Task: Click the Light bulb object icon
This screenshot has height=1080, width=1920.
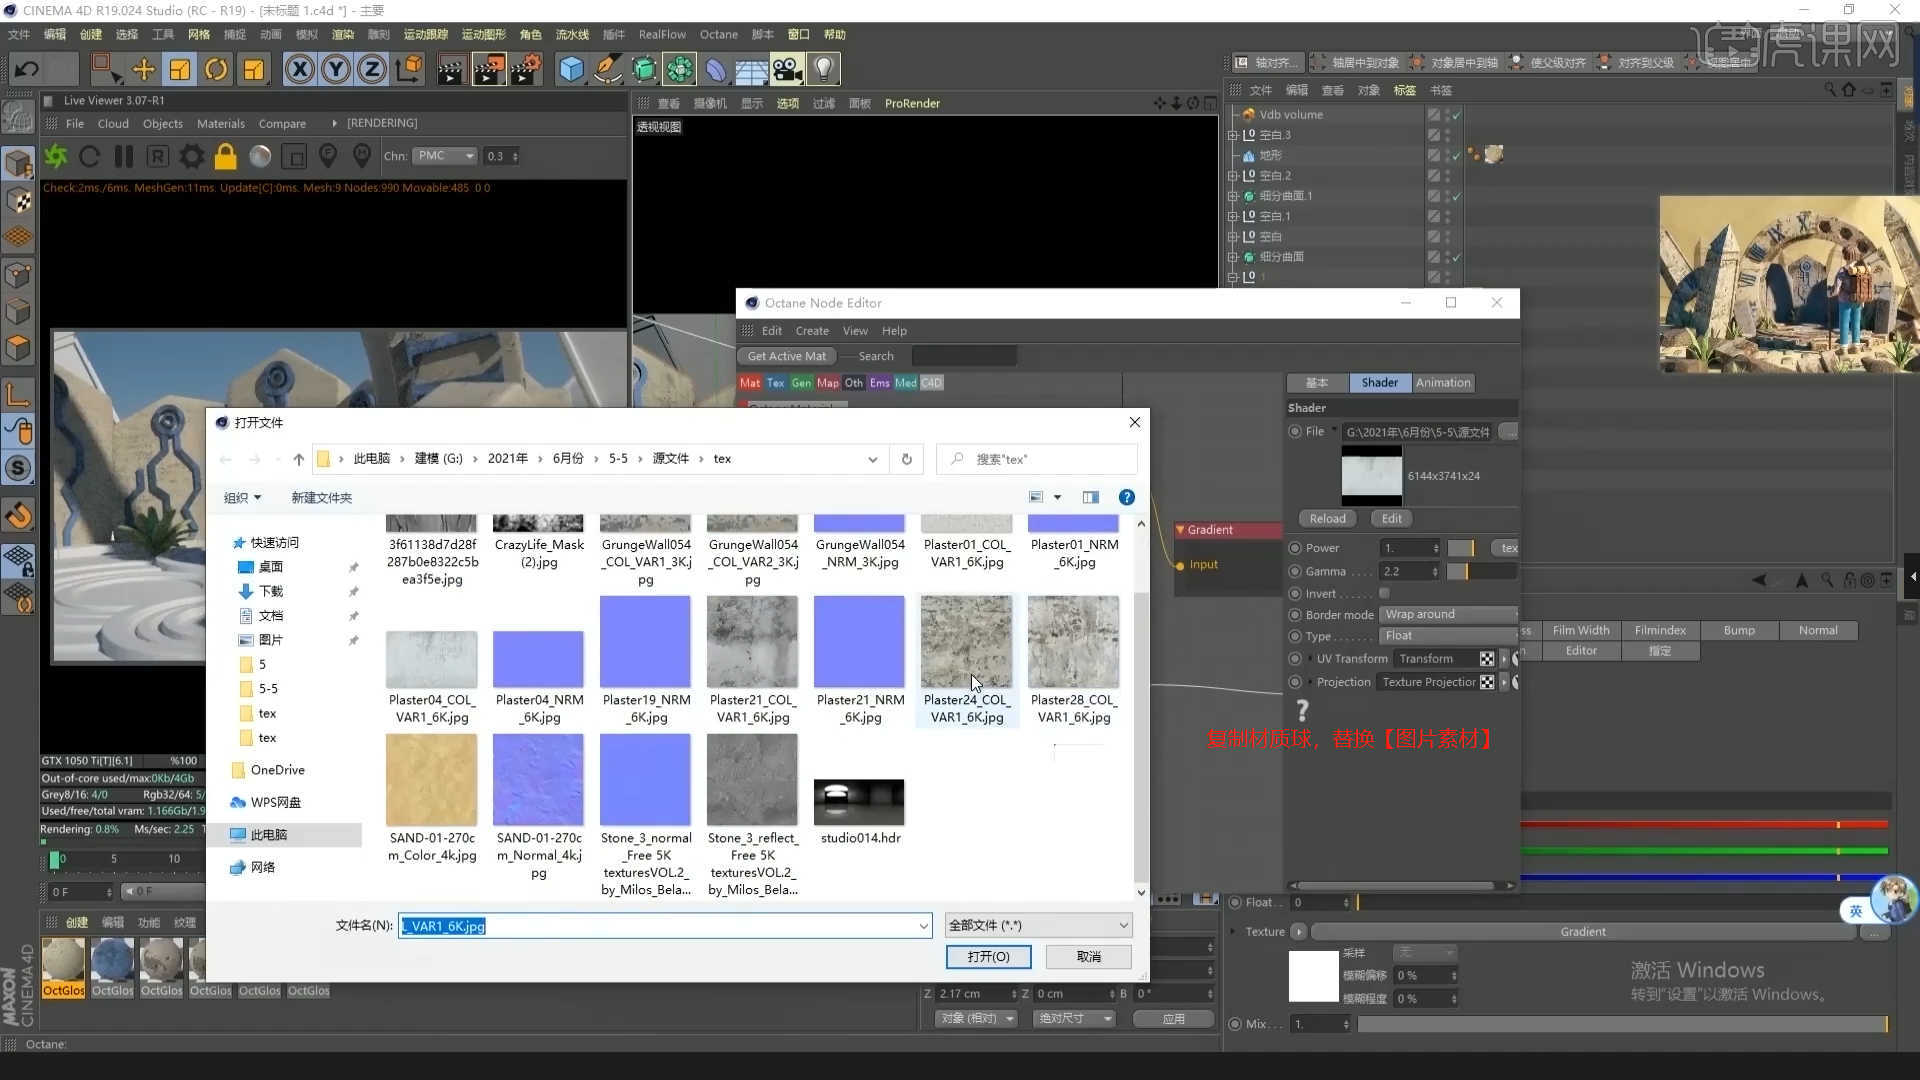Action: pyautogui.click(x=823, y=69)
